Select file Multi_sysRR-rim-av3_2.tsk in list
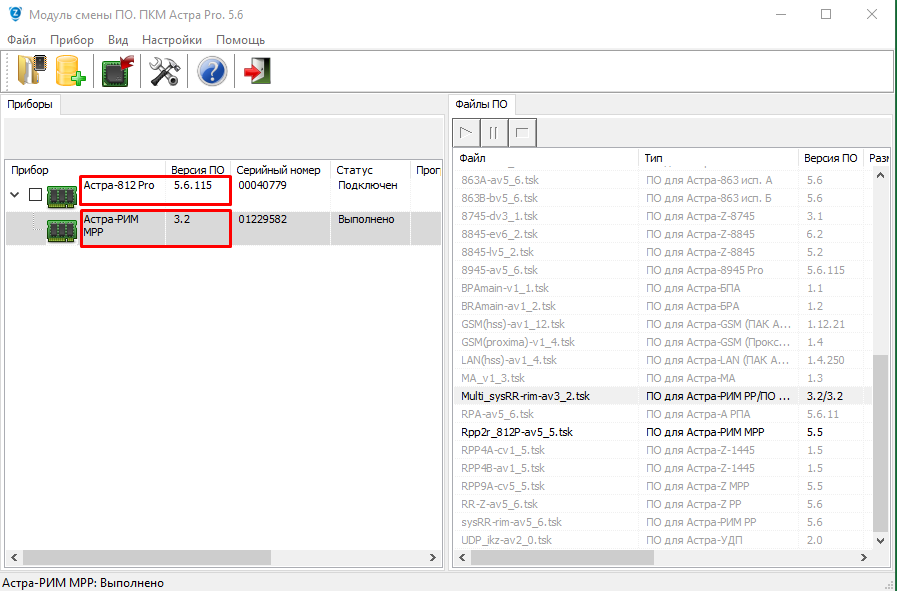Image resolution: width=897 pixels, height=591 pixels. (525, 396)
